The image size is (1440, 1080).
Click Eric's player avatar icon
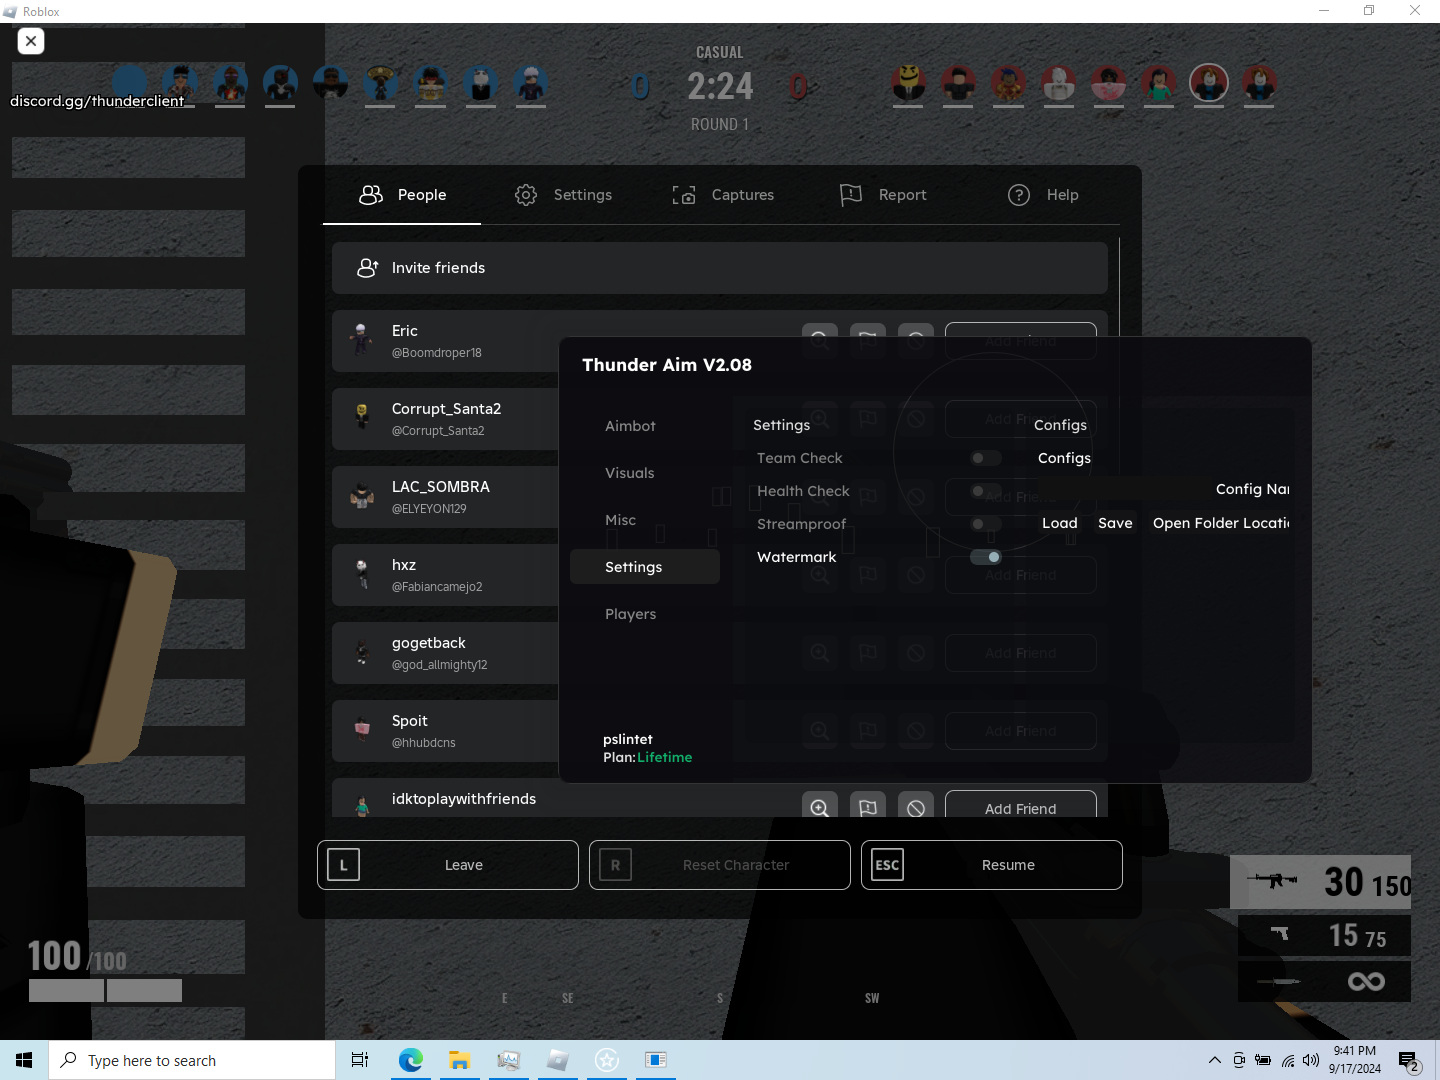point(362,341)
